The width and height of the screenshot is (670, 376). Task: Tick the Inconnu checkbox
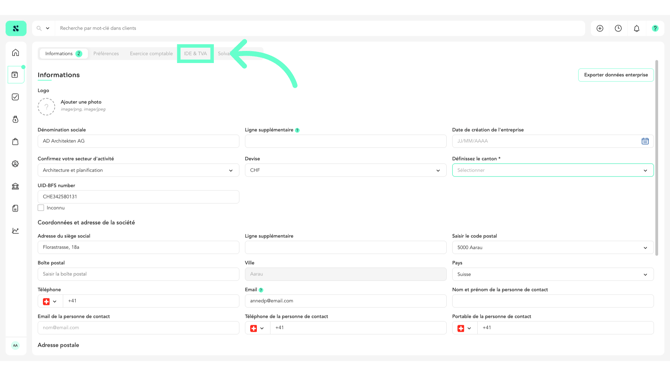point(41,208)
